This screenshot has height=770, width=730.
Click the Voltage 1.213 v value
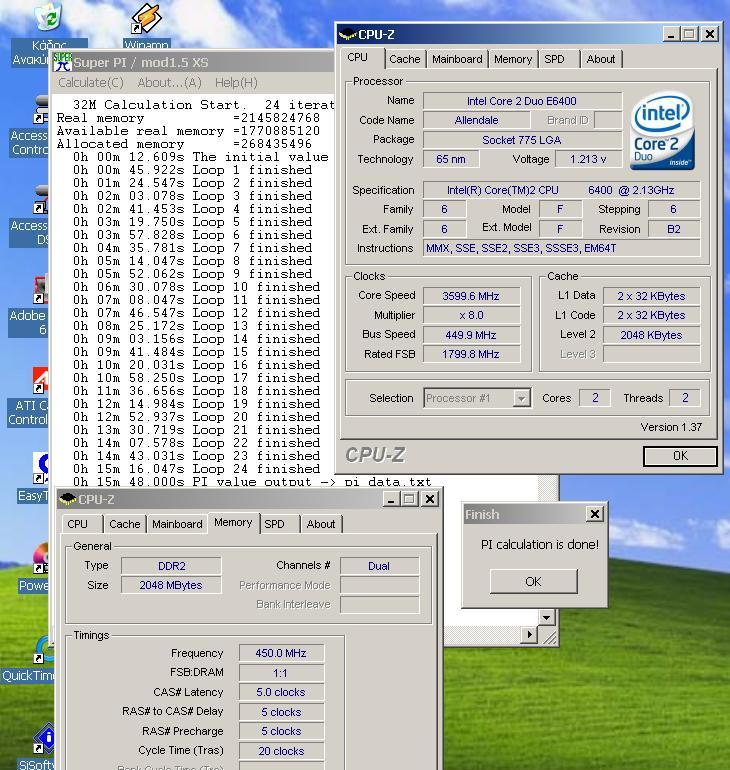(588, 159)
